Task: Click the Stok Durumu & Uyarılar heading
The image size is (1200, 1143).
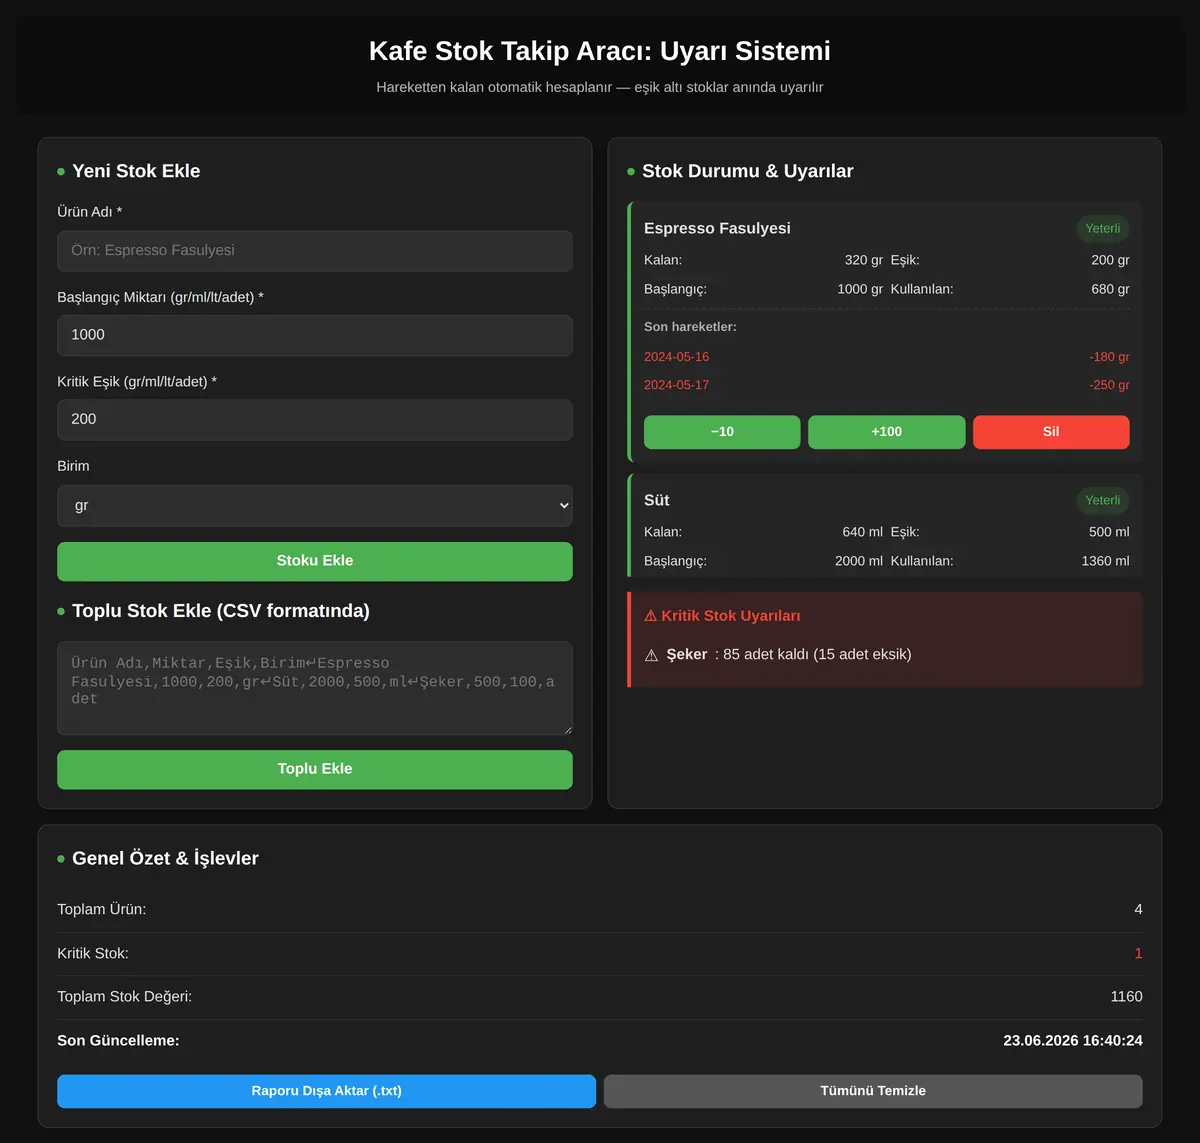Action: pyautogui.click(x=748, y=171)
